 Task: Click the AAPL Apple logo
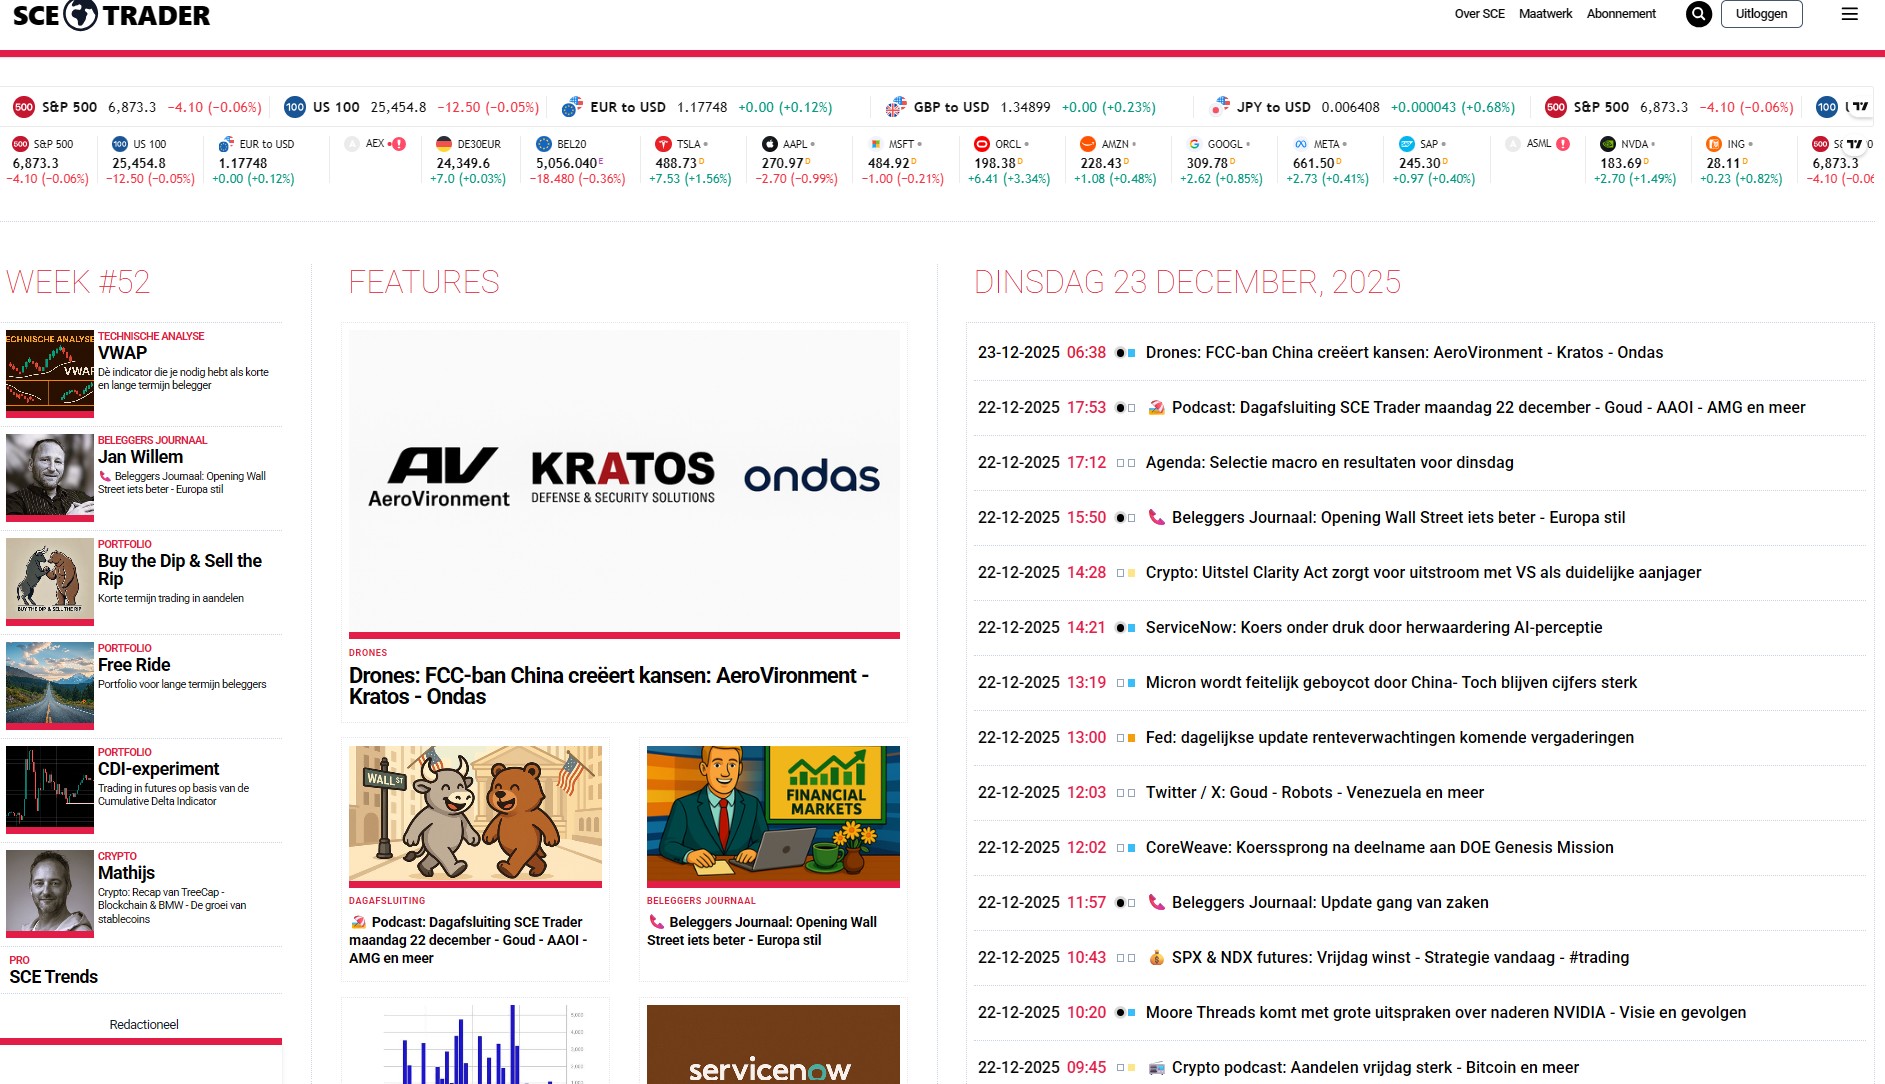point(769,144)
